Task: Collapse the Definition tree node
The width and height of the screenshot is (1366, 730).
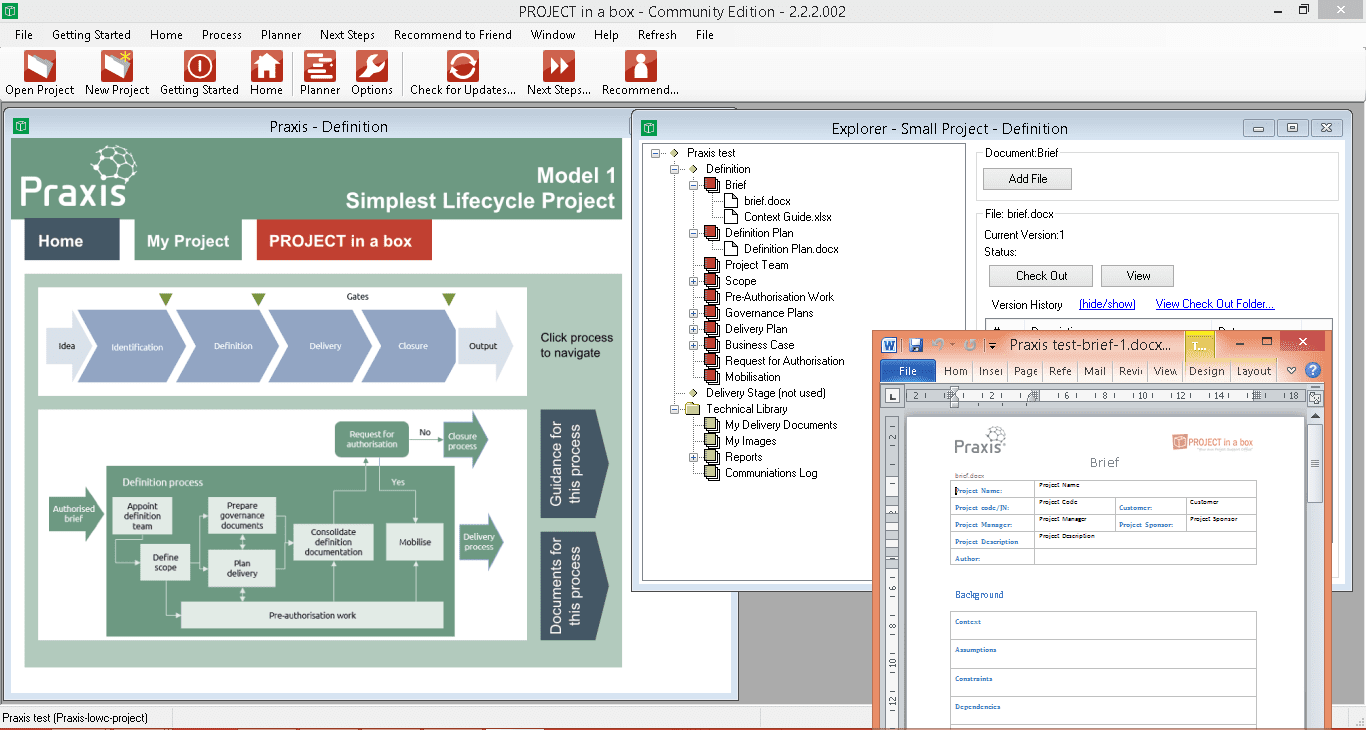Action: pos(675,169)
